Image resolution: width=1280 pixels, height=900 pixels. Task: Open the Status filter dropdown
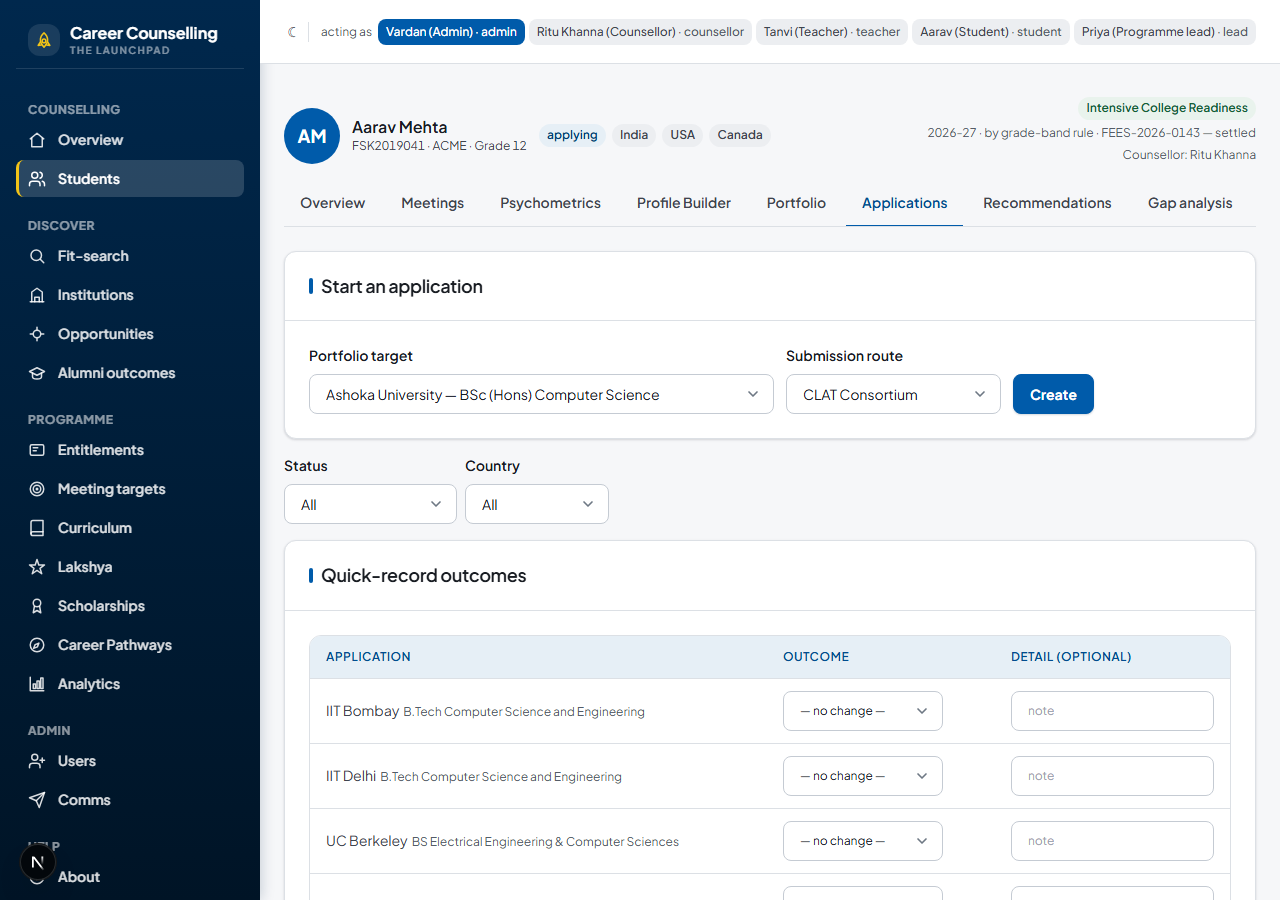click(x=370, y=504)
